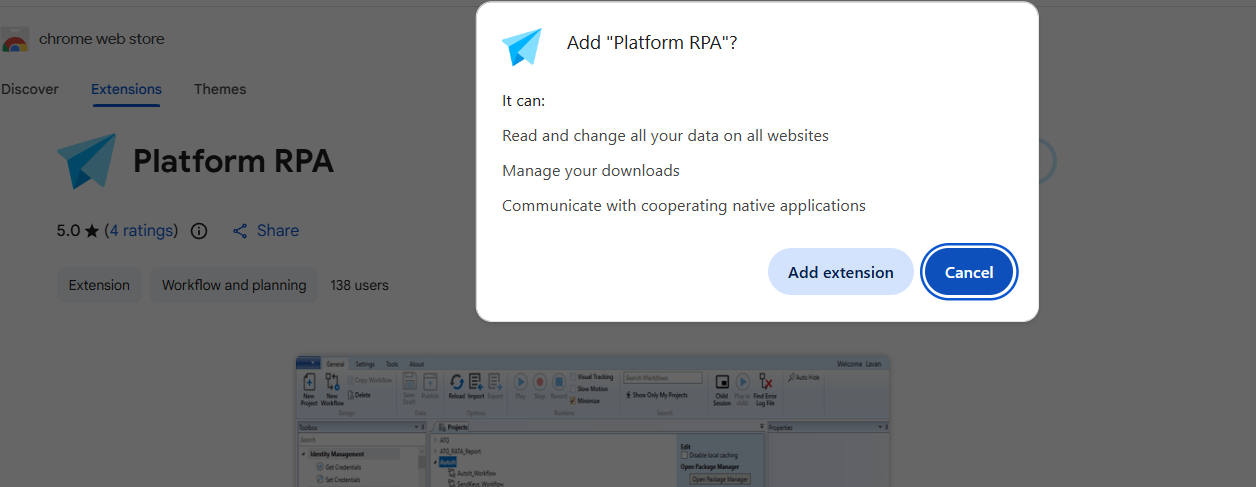Click the paper-plane icon in the dialog

pyautogui.click(x=521, y=46)
